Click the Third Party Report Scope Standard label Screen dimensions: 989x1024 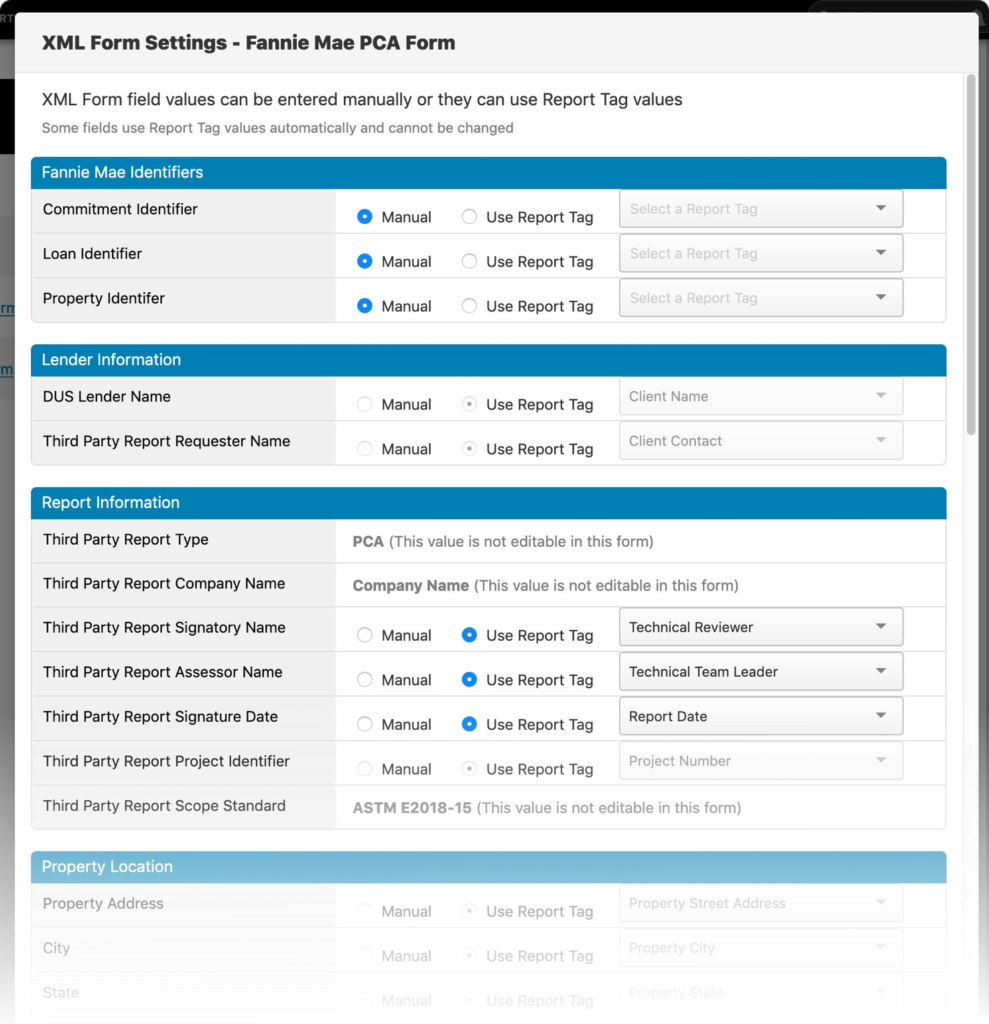tap(164, 805)
